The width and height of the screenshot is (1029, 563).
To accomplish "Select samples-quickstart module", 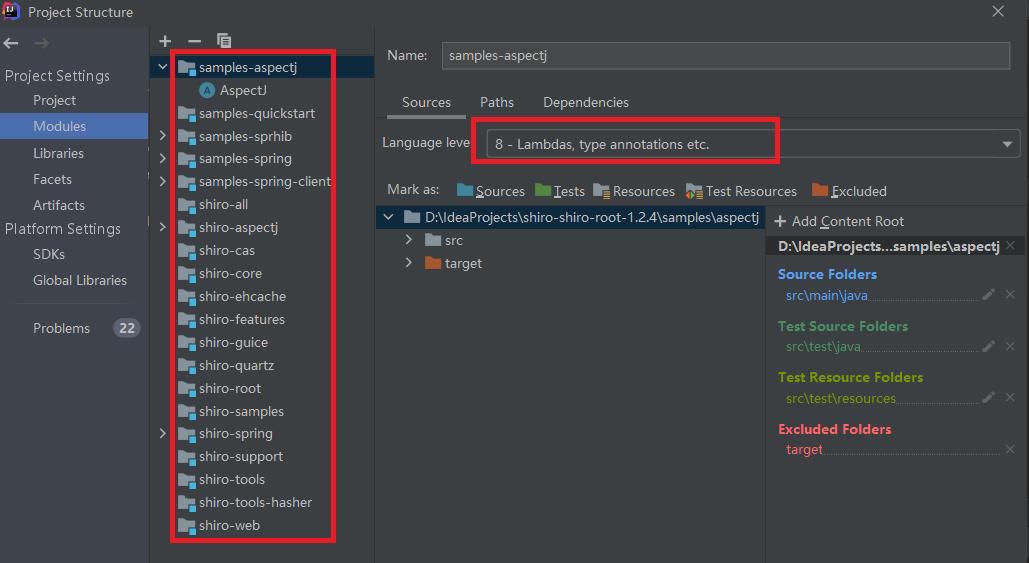I will 257,114.
